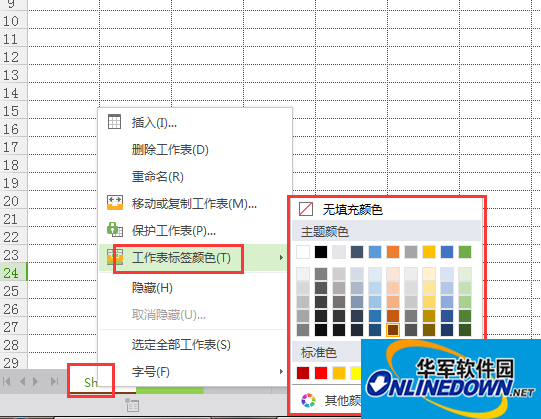Viewport: 541px width, 419px height.
Task: Go to next sheet using navigation arrow
Action: click(35, 381)
